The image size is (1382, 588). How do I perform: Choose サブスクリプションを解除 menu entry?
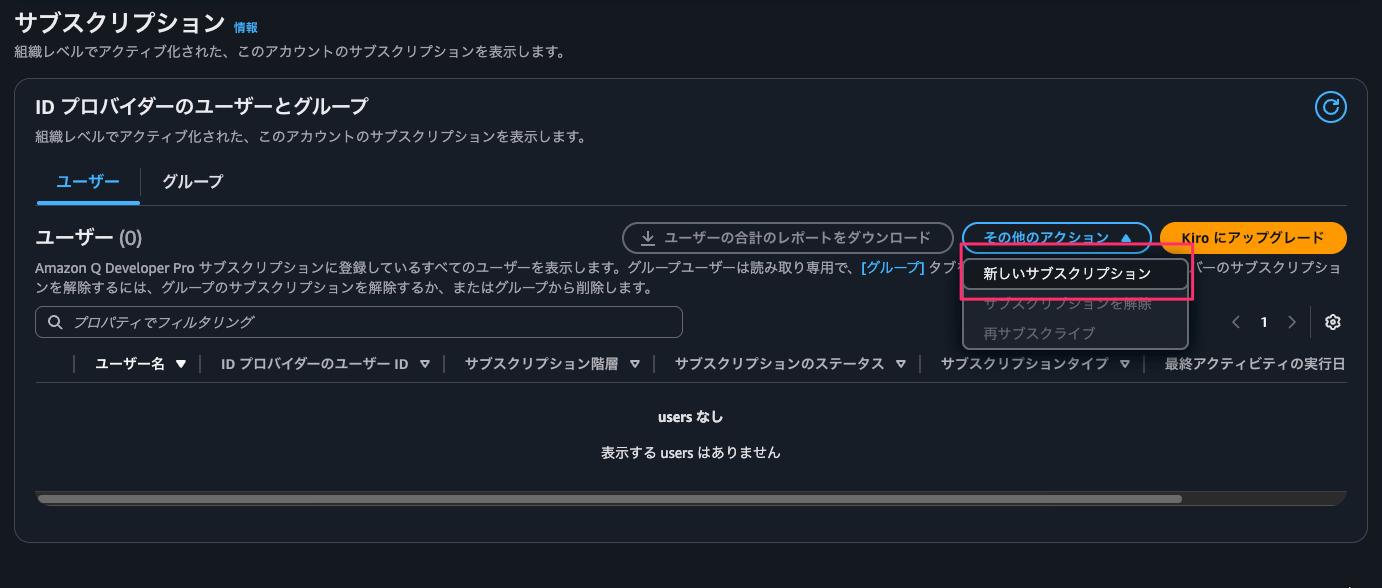click(1067, 303)
